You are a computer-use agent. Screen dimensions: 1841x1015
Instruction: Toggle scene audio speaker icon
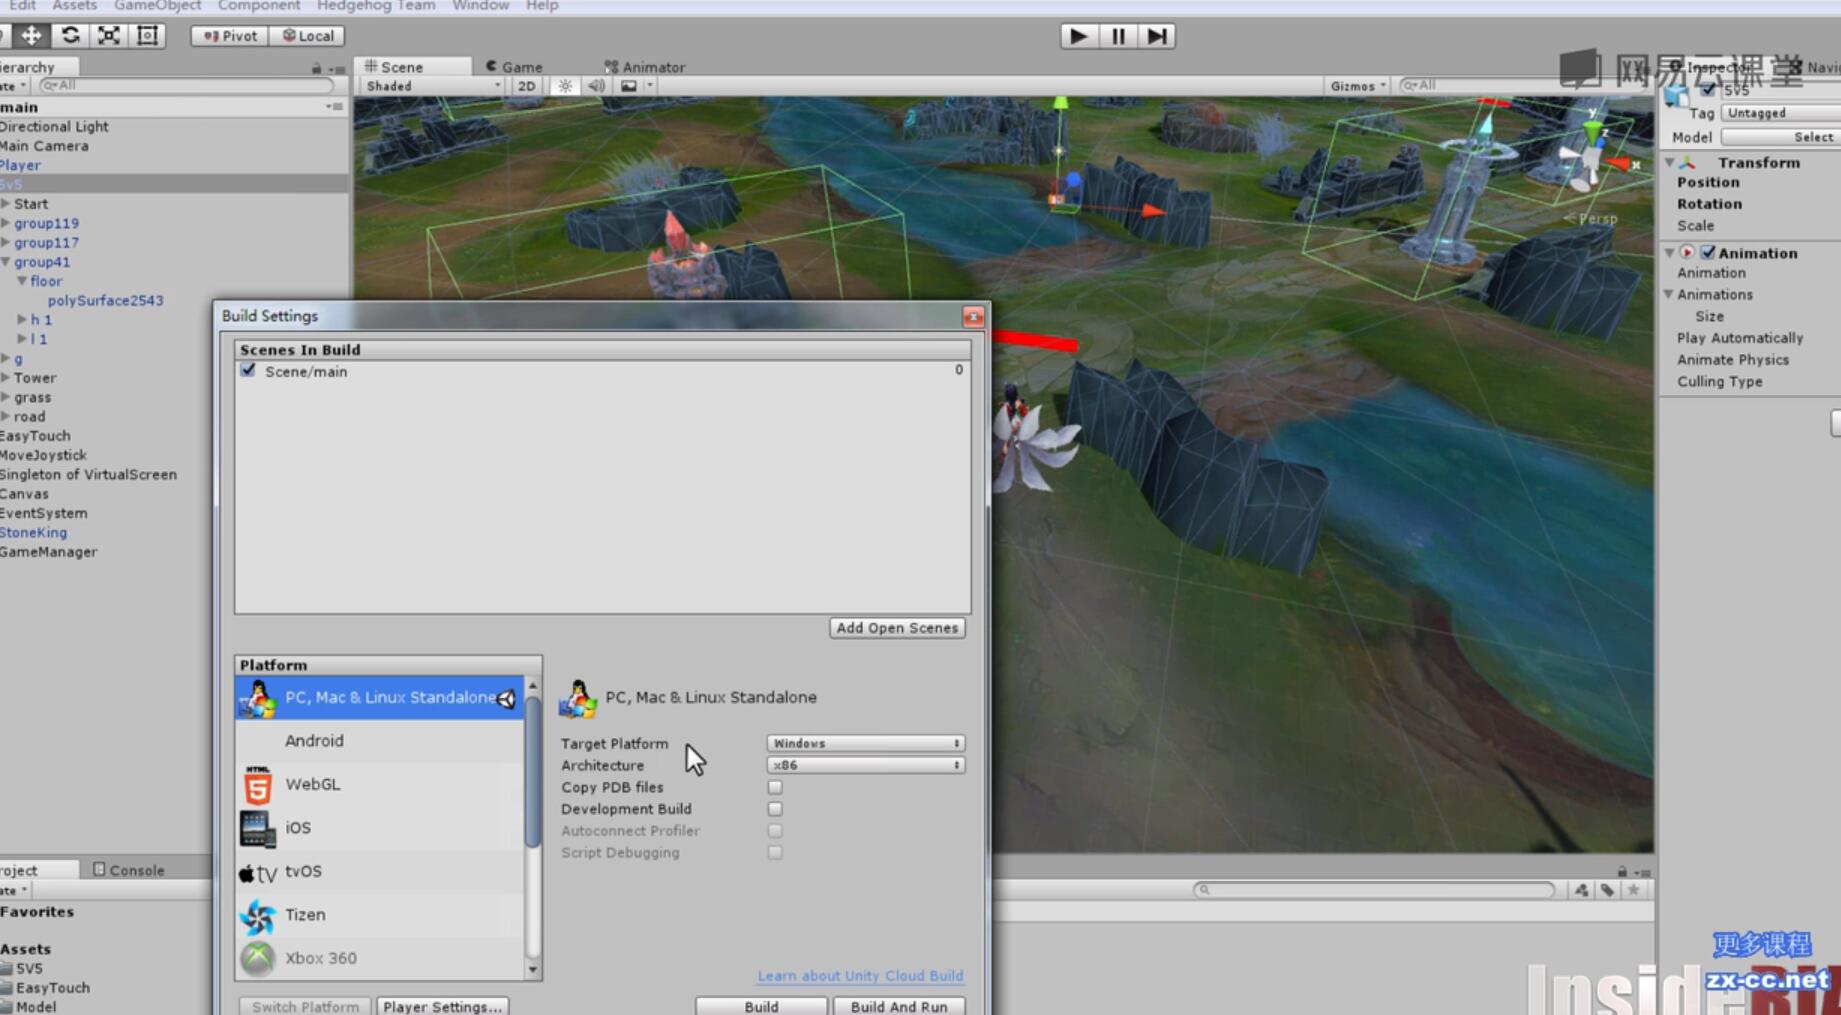pyautogui.click(x=596, y=86)
